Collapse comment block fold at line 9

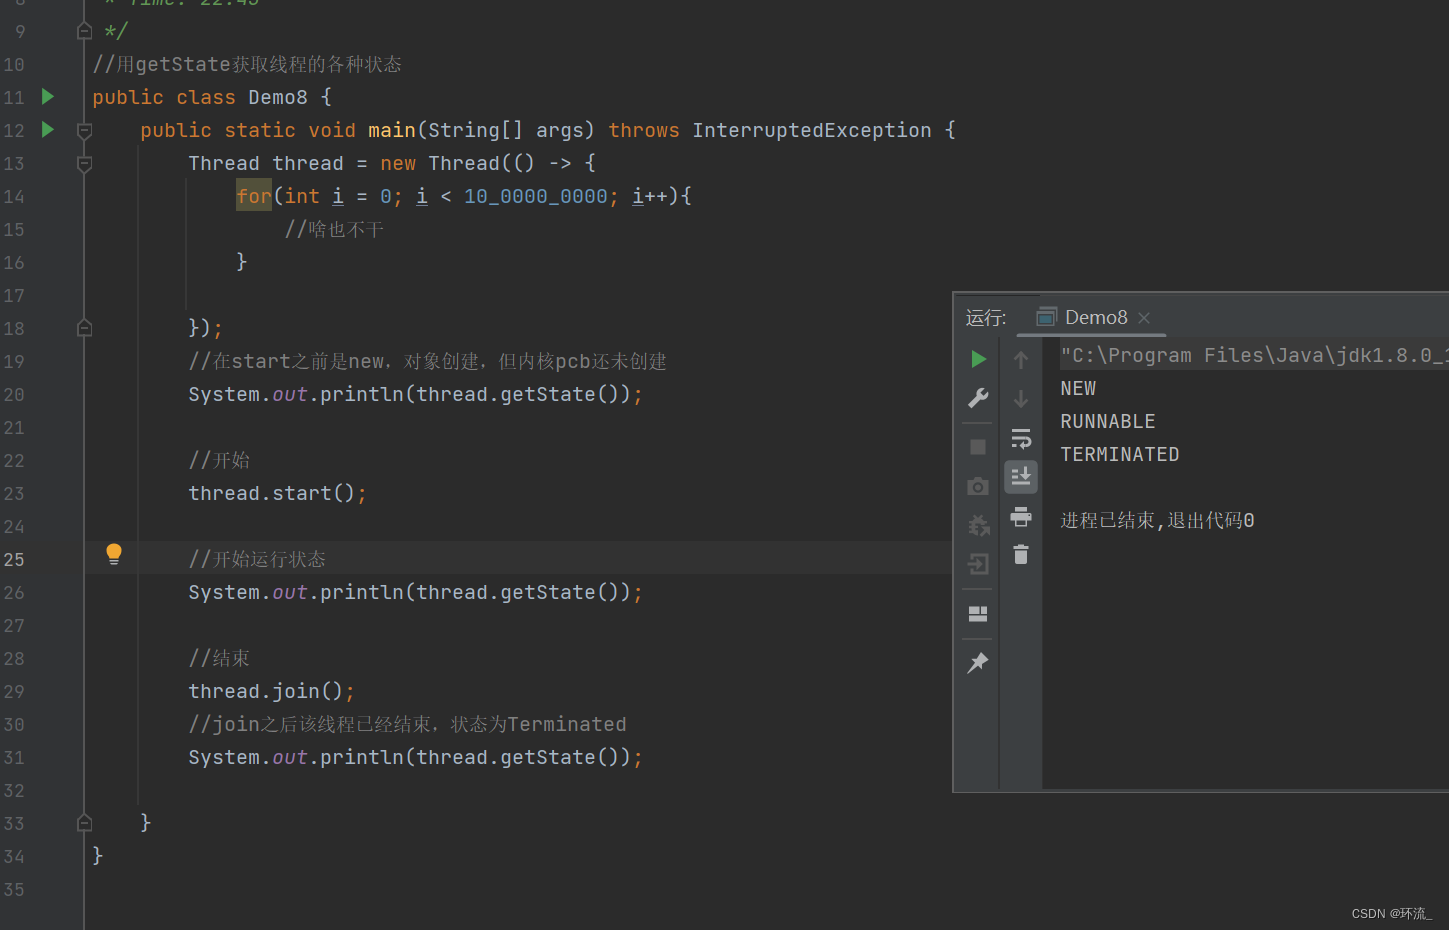(84, 29)
